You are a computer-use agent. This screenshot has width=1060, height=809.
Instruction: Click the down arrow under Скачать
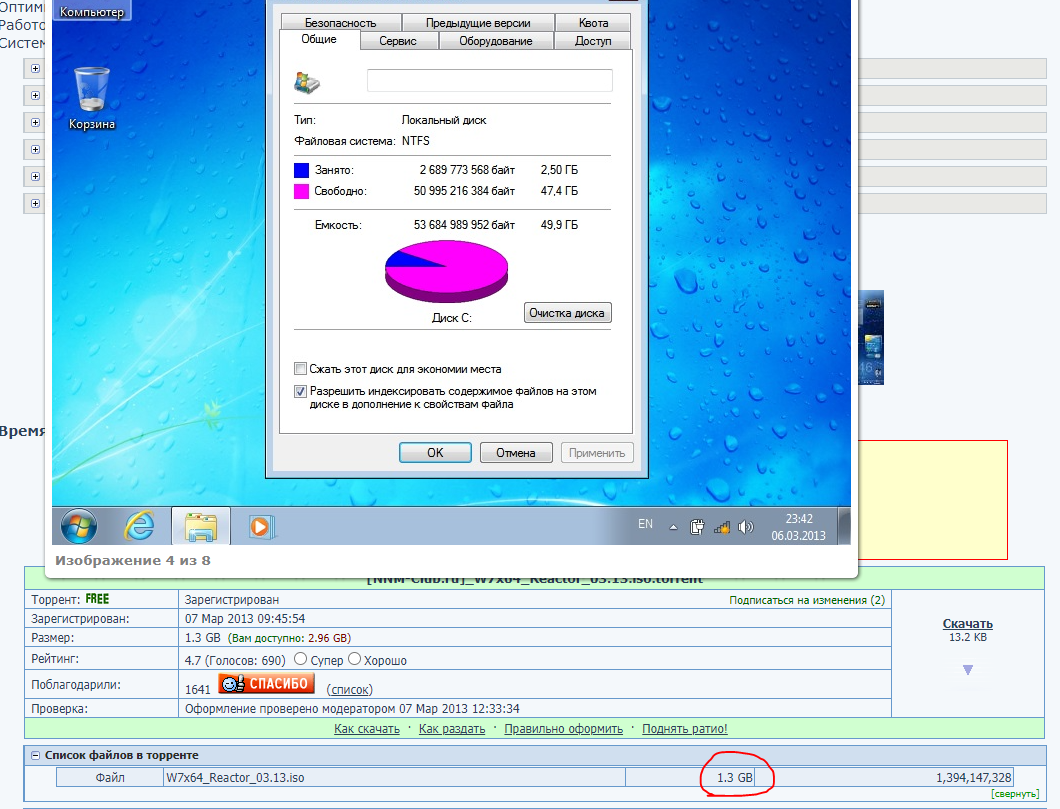click(x=967, y=670)
